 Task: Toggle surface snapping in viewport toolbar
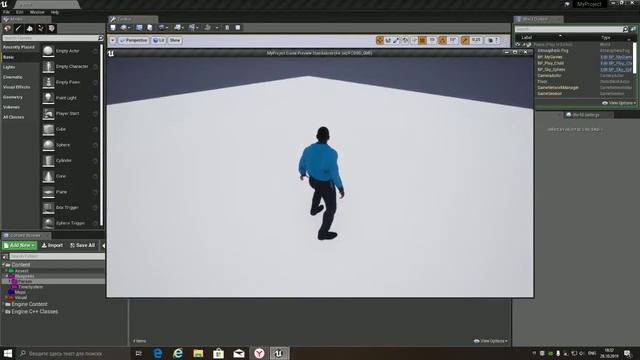tap(414, 40)
